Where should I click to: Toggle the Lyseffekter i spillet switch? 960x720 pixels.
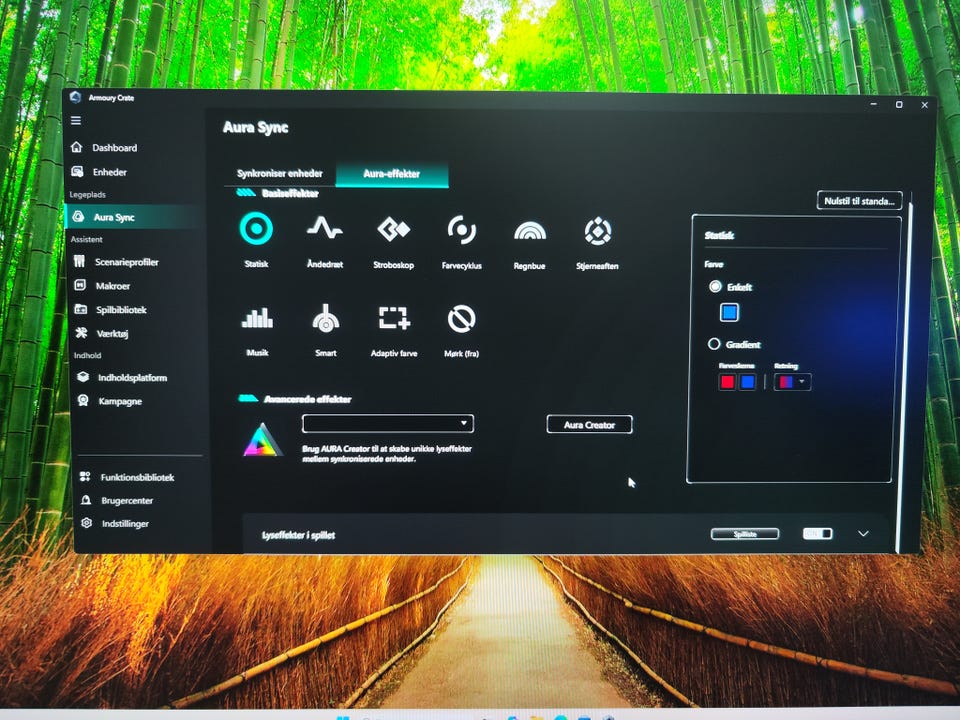(817, 533)
